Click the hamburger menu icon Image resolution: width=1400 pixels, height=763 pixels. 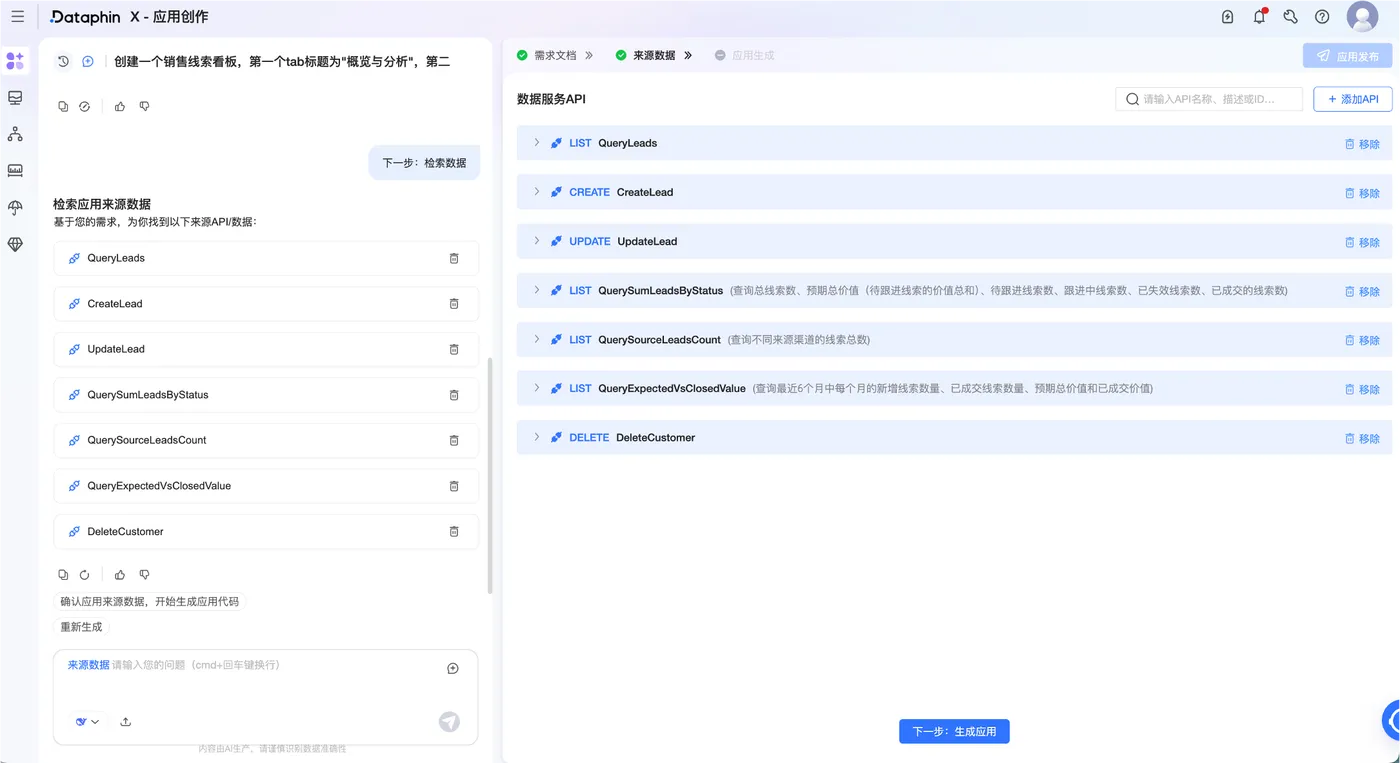tap(17, 17)
